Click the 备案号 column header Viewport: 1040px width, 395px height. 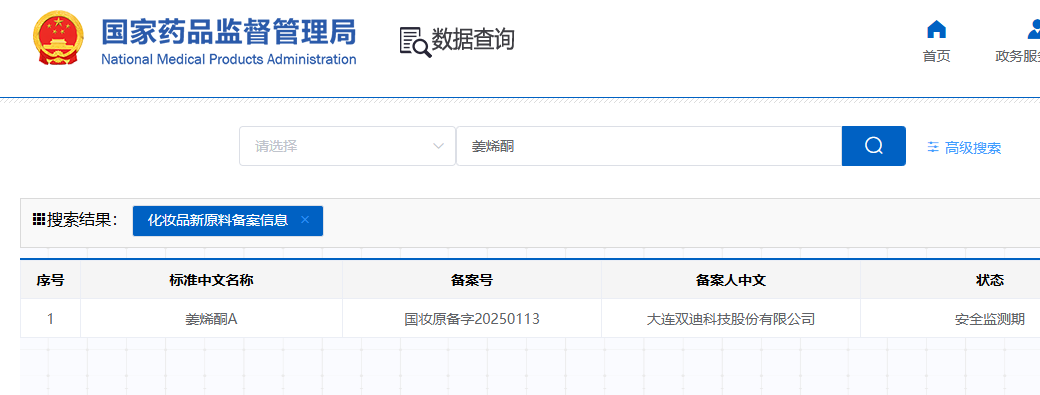point(472,280)
